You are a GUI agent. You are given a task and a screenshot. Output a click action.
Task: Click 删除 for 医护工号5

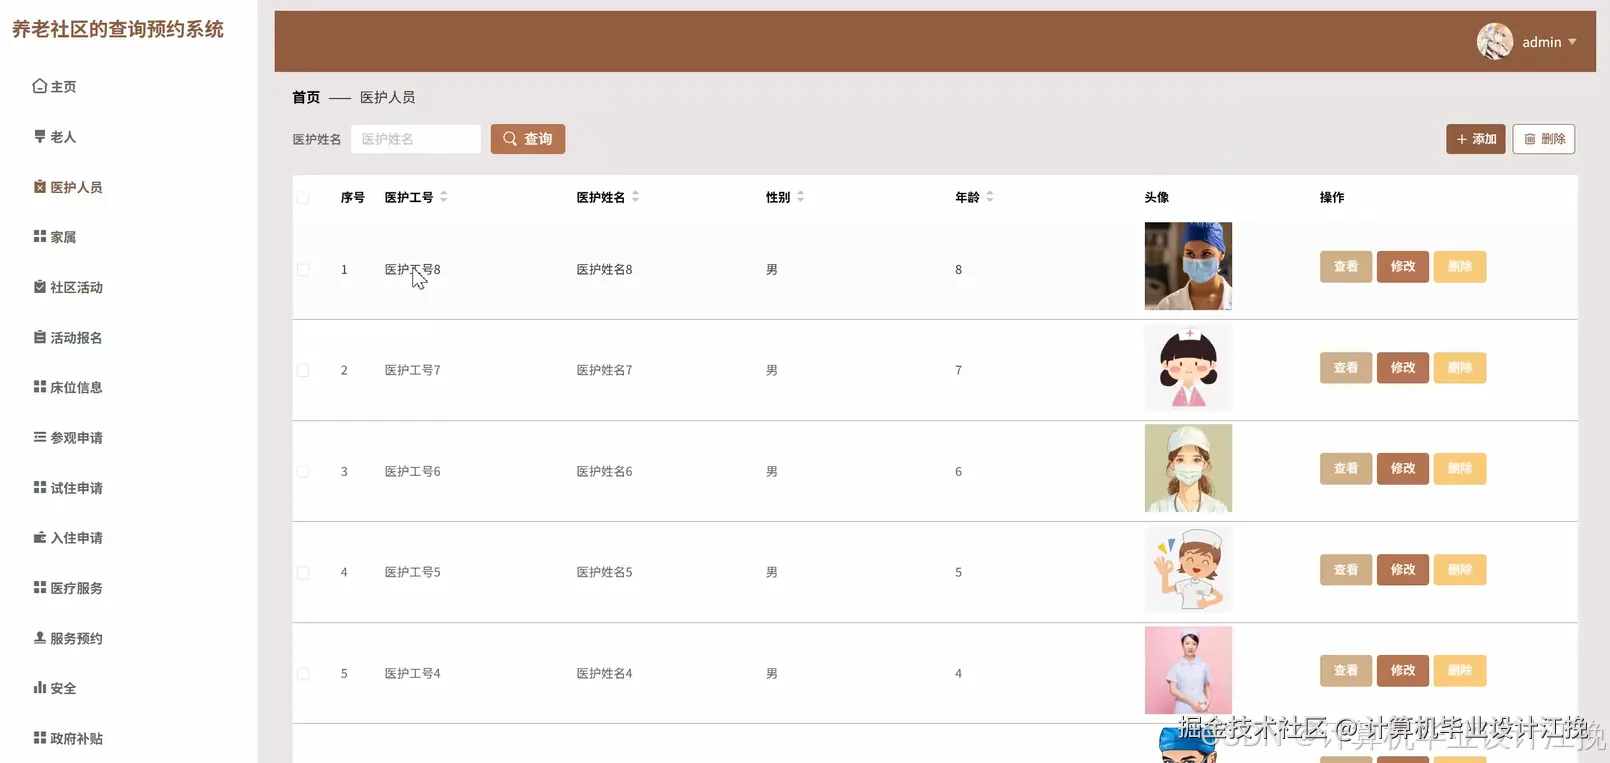1460,570
